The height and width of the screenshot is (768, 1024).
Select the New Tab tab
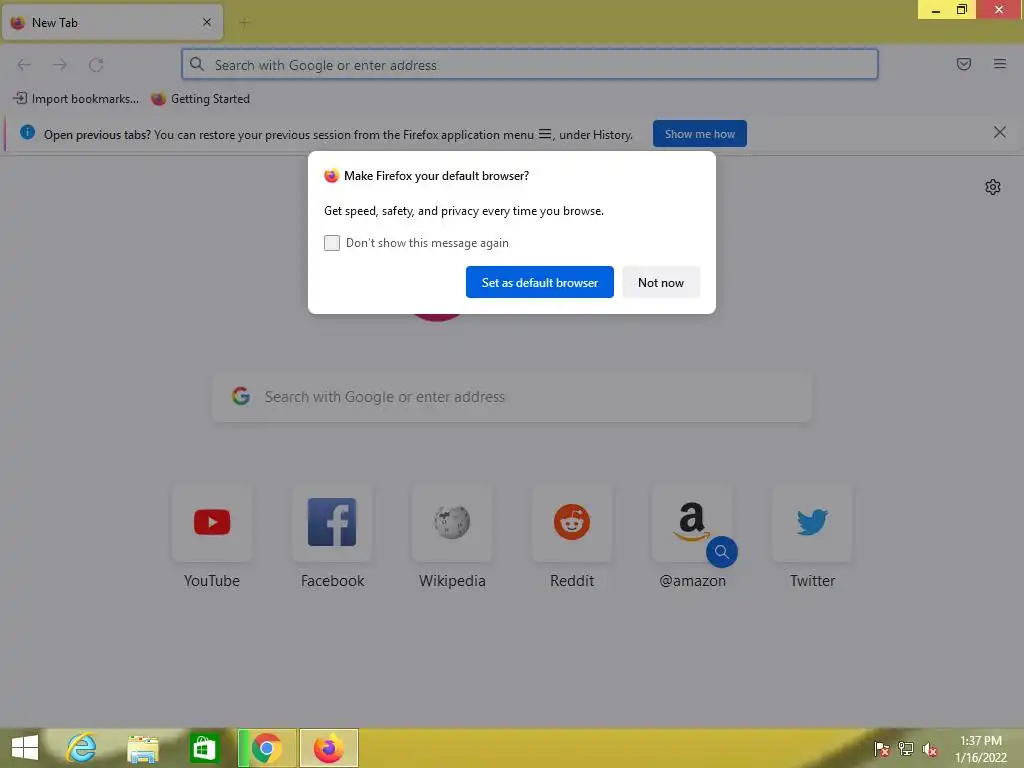click(112, 23)
